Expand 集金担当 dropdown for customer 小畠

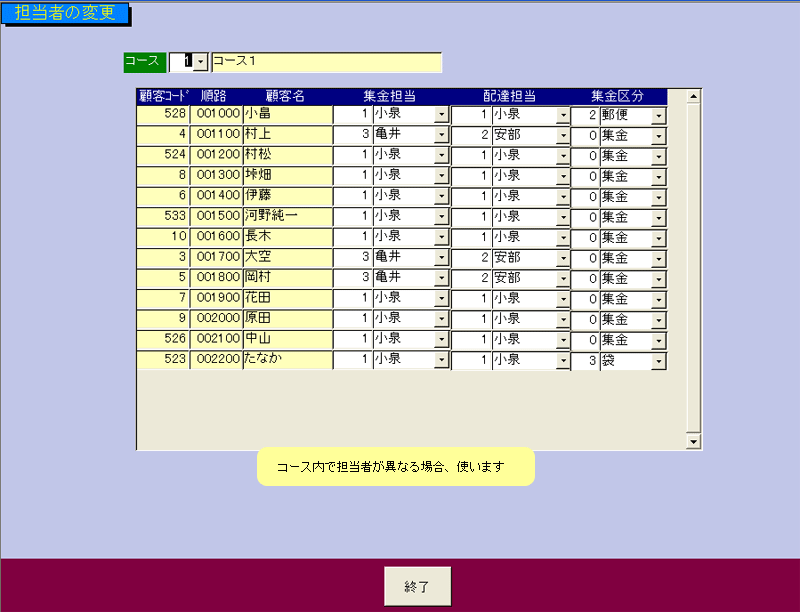coord(441,115)
